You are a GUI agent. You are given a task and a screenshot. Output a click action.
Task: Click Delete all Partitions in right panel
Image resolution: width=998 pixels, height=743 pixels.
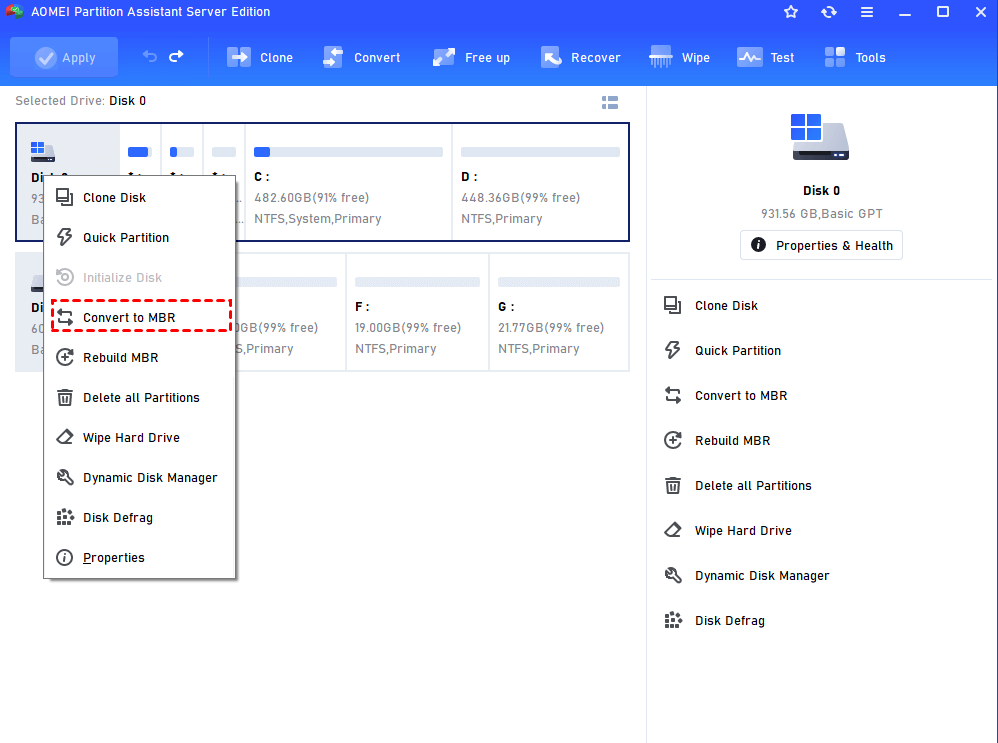click(738, 486)
